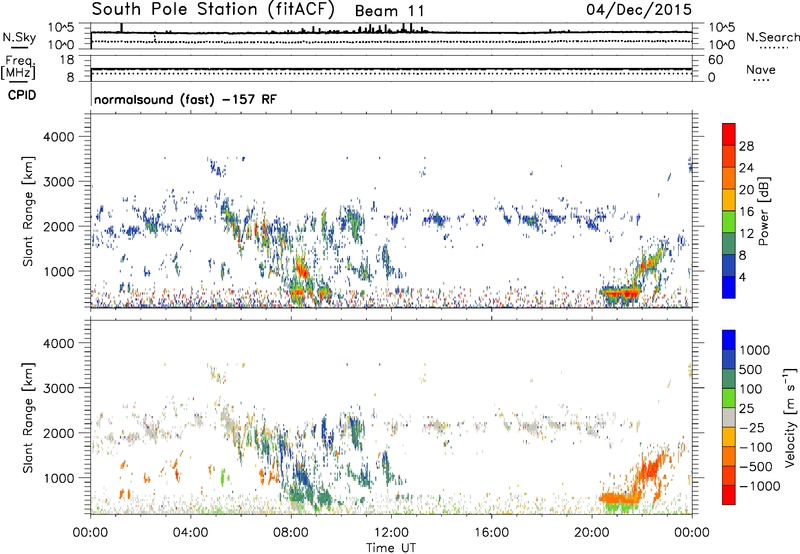Click the 'South Pole Station (fitACF)' title

(x=213, y=9)
